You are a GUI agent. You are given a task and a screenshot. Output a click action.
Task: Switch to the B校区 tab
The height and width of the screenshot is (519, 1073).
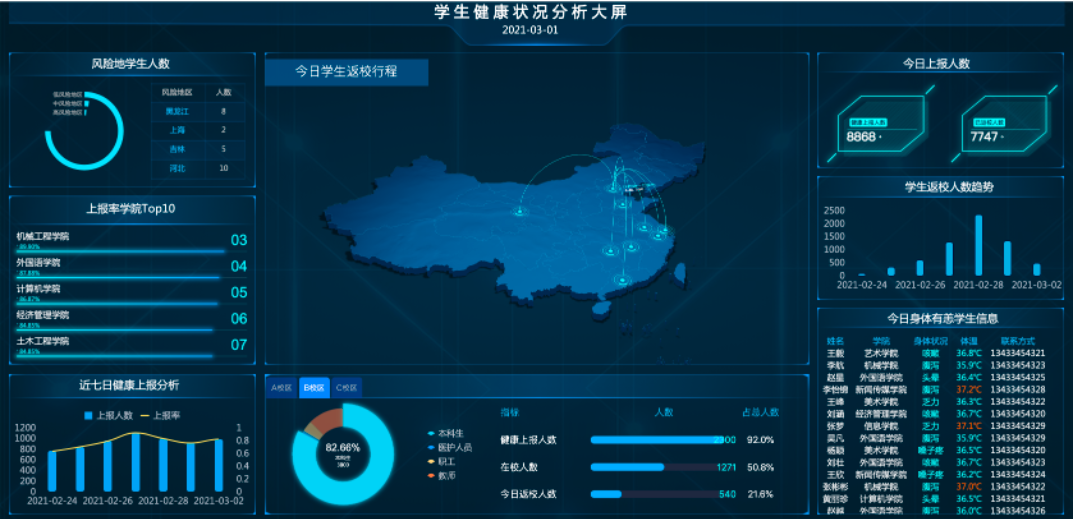314,388
